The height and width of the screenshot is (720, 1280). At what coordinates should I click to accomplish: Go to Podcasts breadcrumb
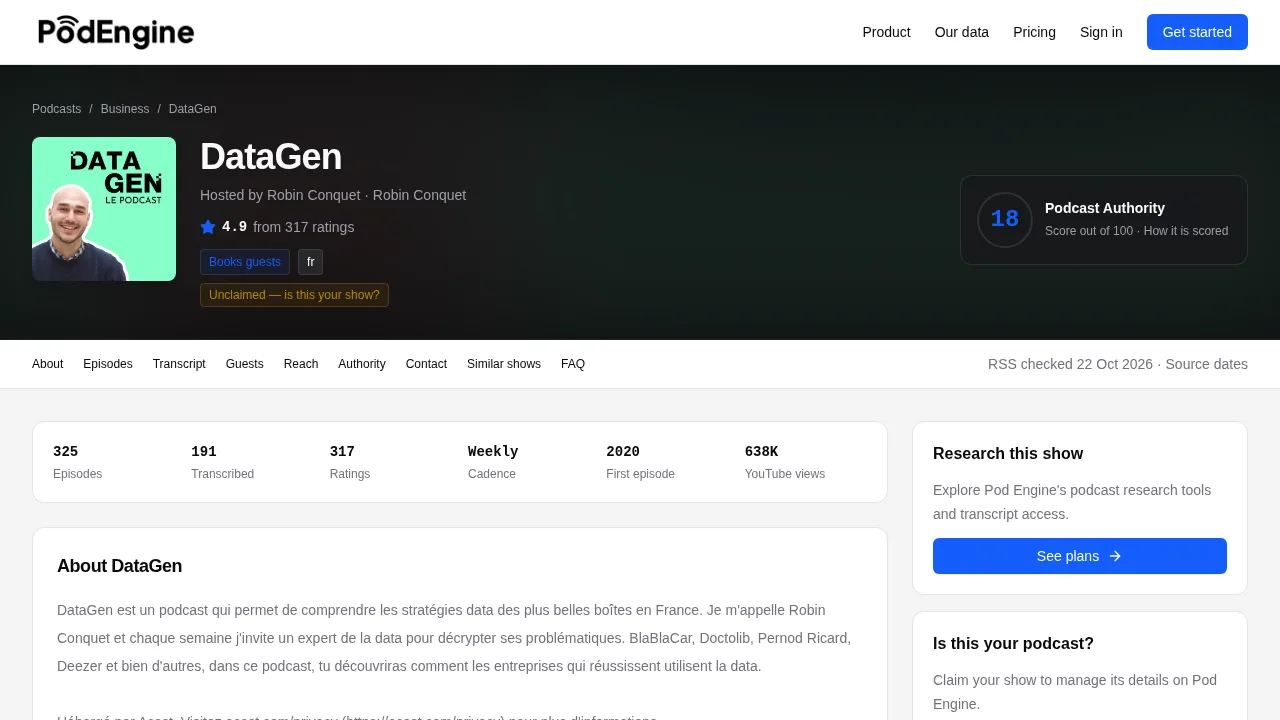pos(56,109)
